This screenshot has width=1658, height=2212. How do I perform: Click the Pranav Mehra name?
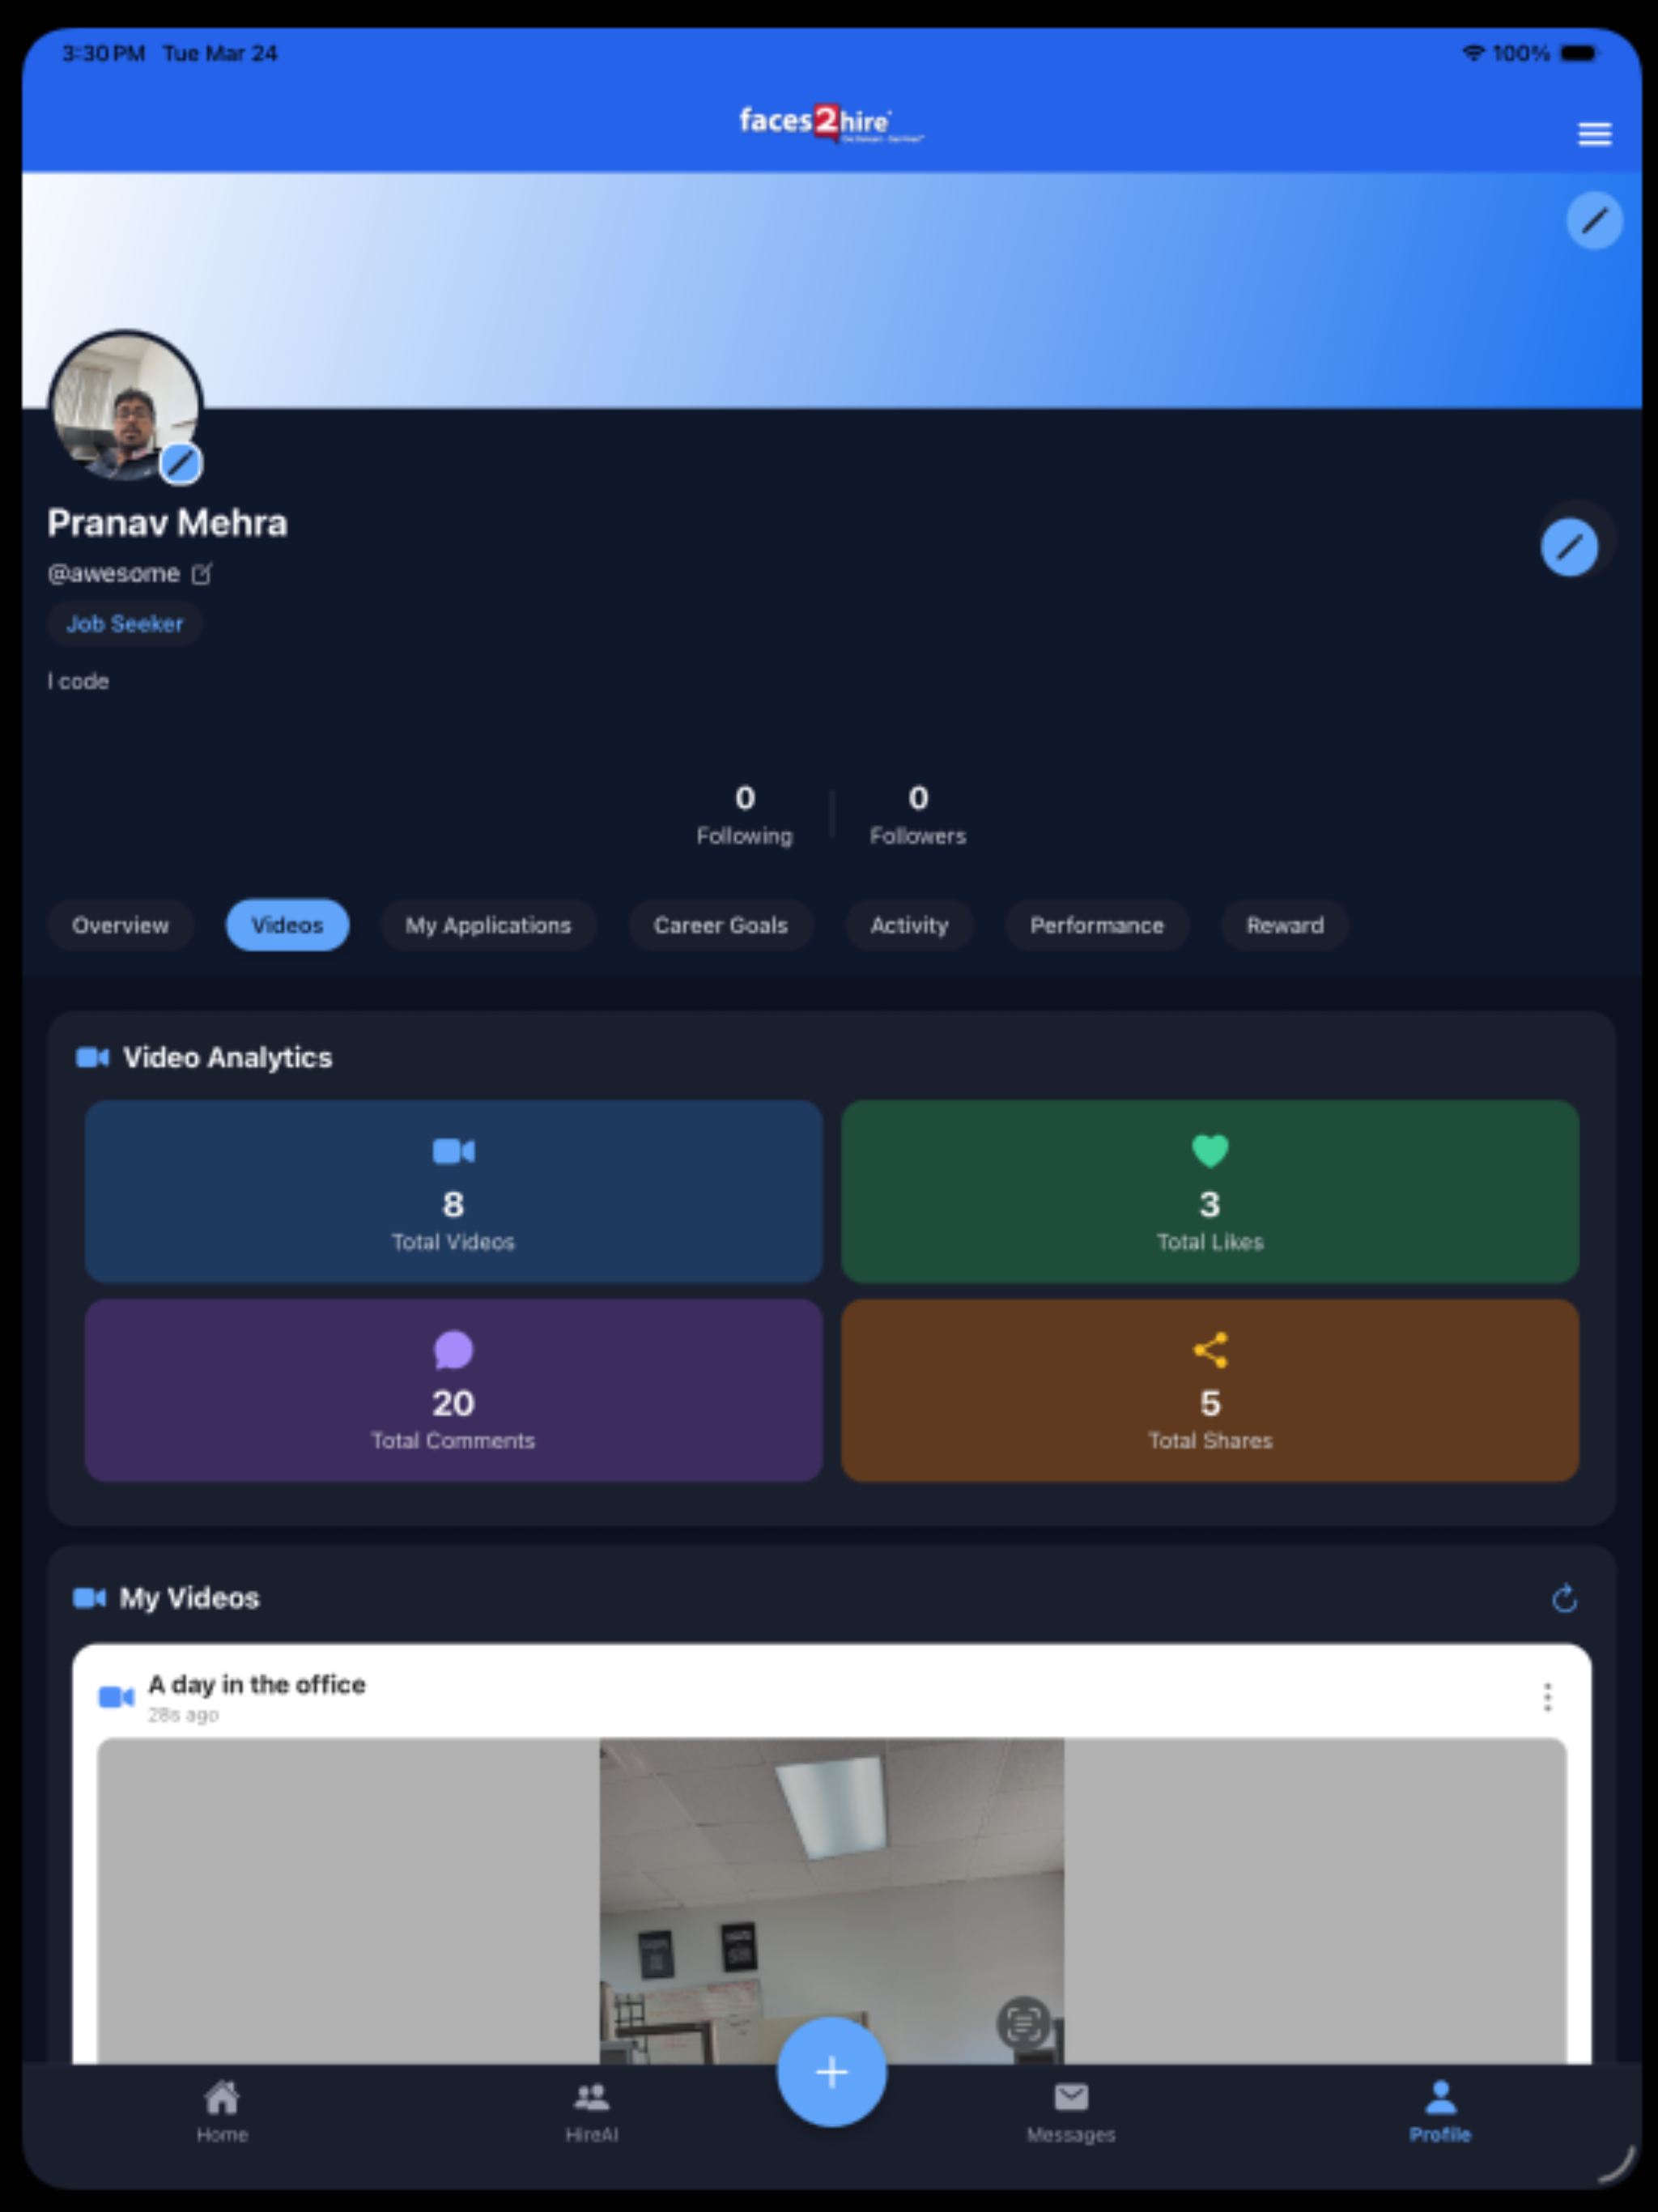point(167,523)
